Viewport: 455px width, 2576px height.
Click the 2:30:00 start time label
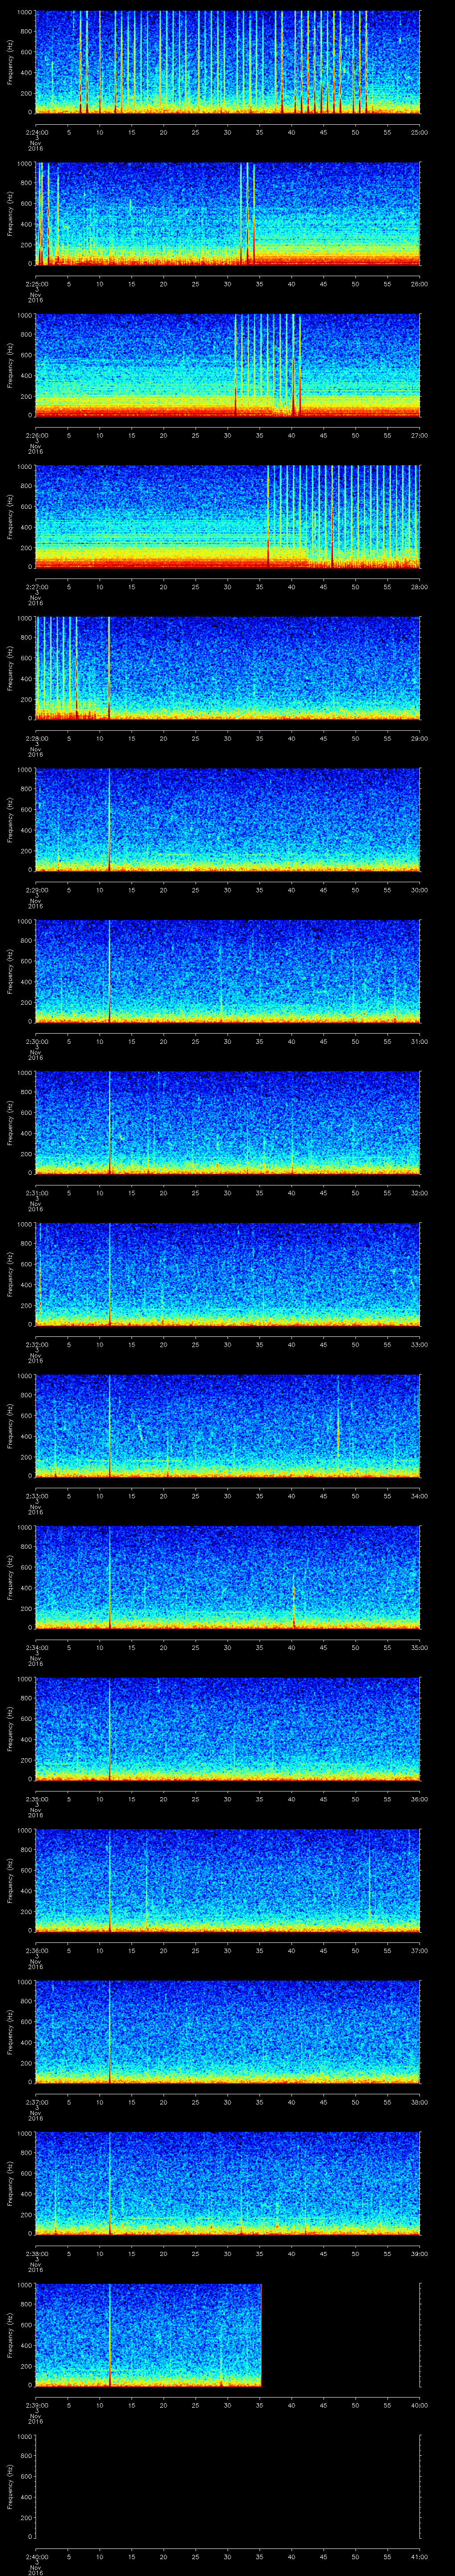pos(36,1041)
